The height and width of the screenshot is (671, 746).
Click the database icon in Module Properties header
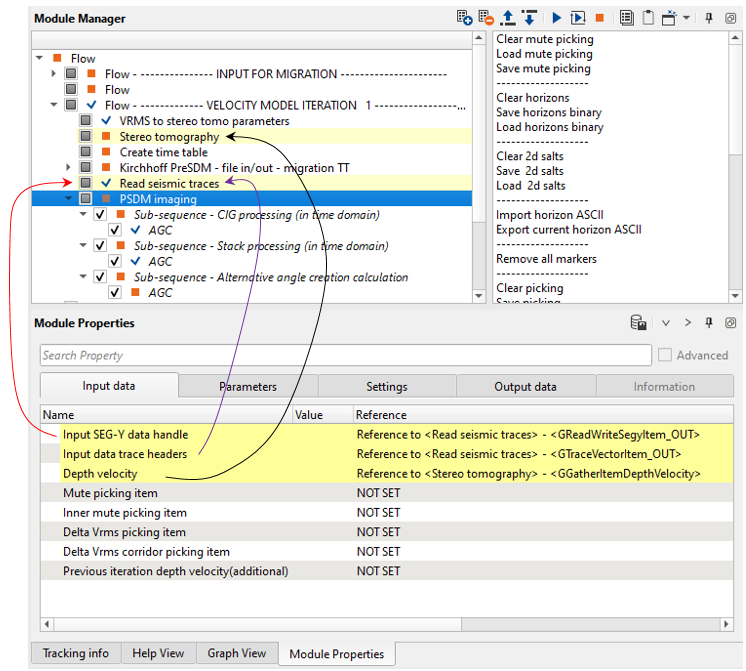pos(637,323)
